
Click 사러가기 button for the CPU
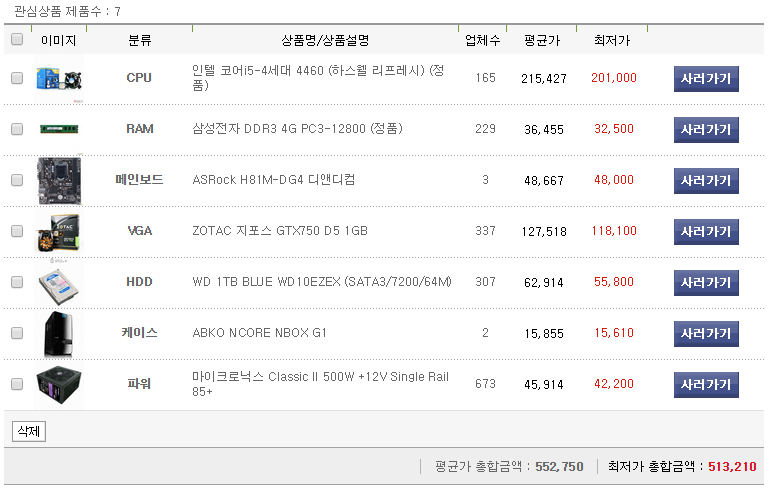click(x=706, y=78)
